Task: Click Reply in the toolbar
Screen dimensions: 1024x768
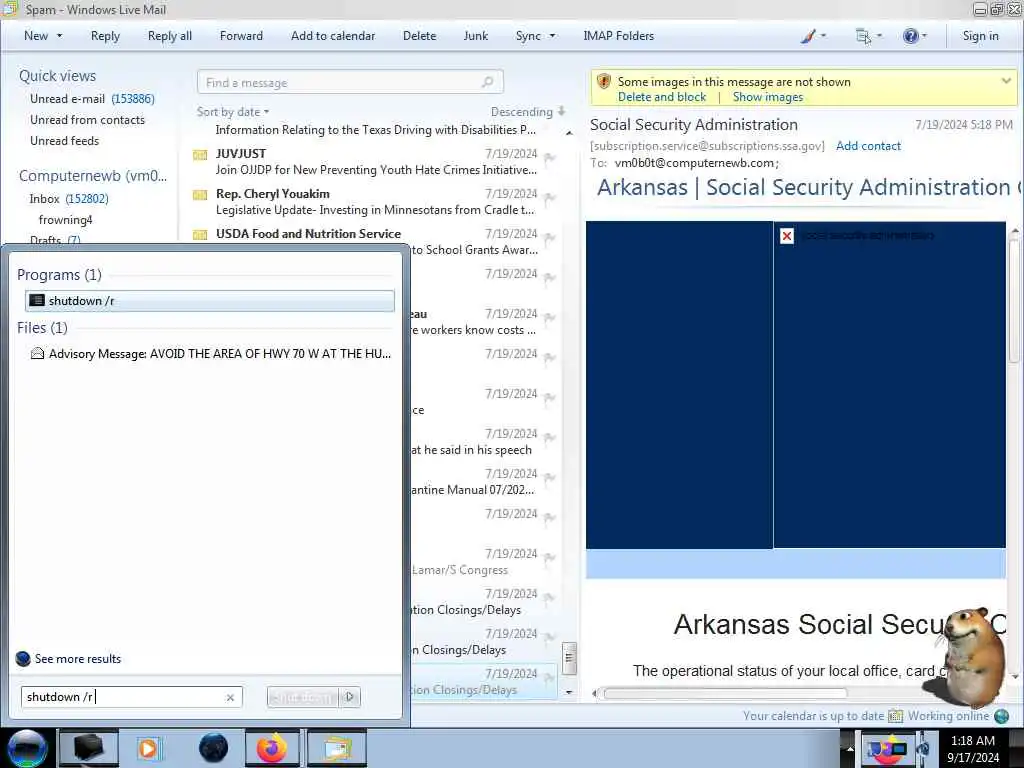Action: 105,36
